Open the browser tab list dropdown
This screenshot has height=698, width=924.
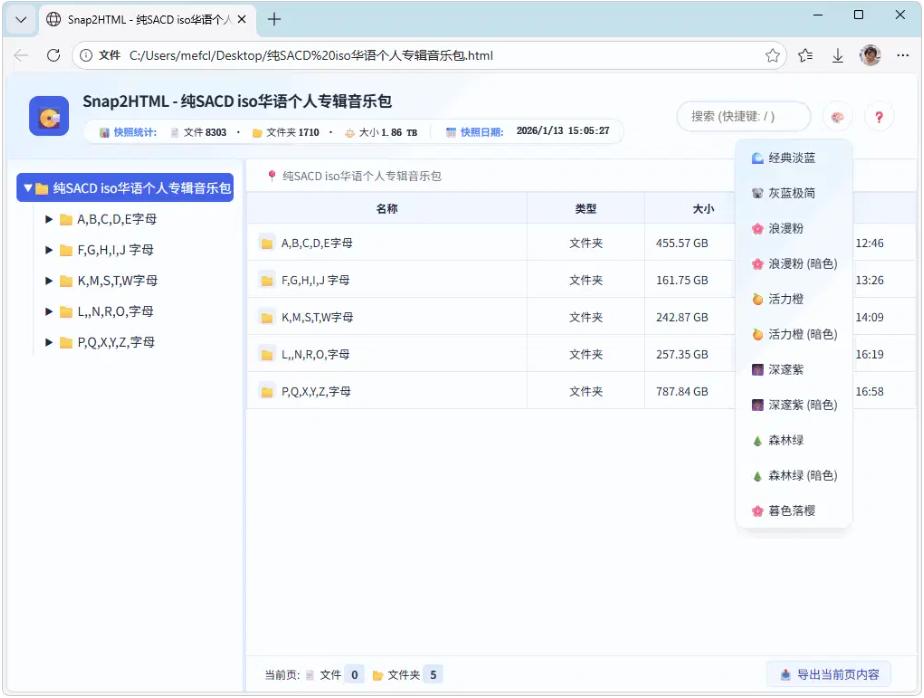(20, 19)
